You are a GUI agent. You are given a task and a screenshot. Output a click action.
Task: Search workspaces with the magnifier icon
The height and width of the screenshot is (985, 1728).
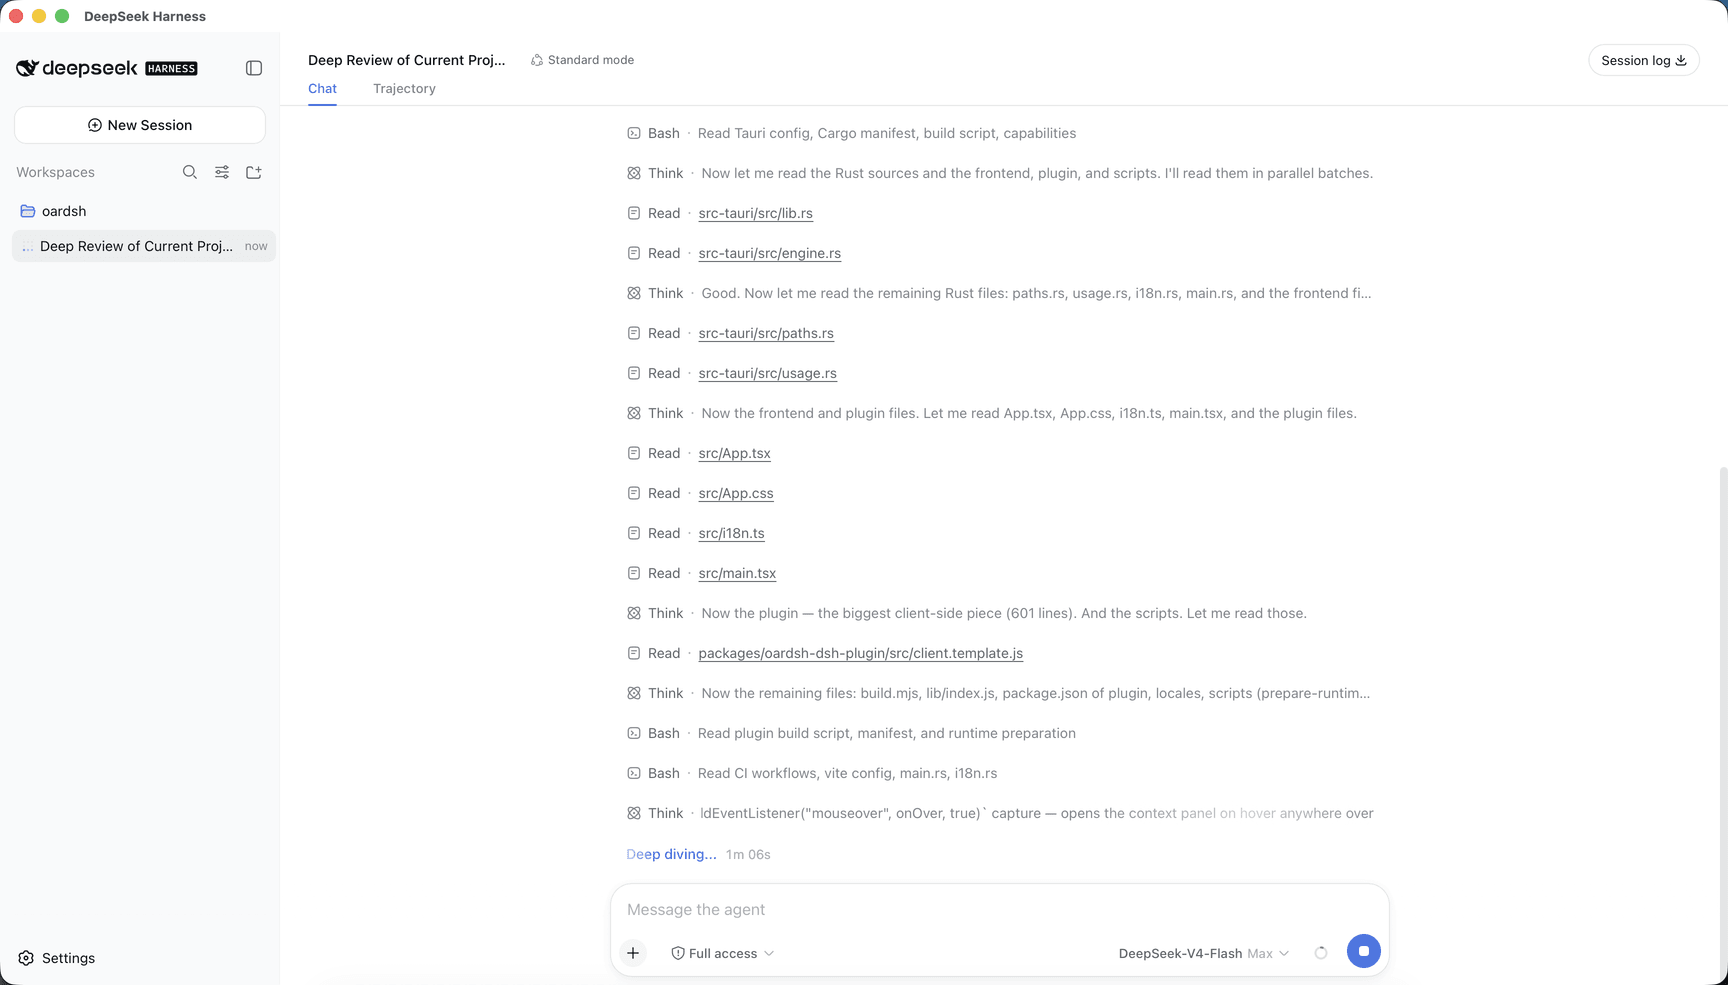point(190,172)
